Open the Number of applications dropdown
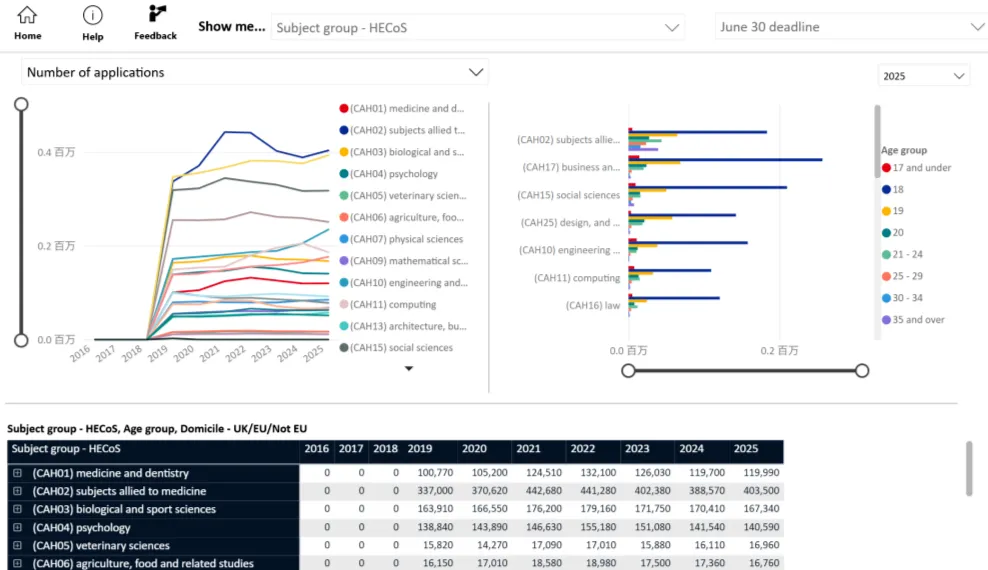This screenshot has width=988, height=570. click(255, 72)
